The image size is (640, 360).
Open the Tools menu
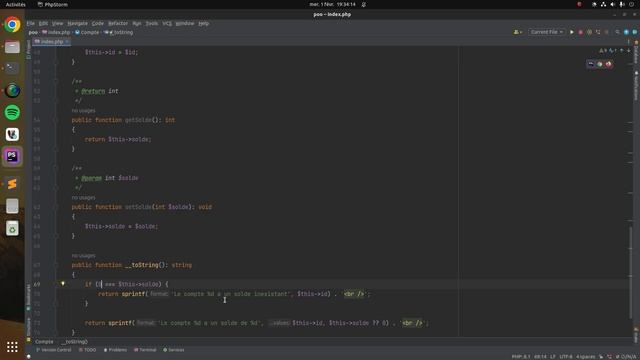[151, 23]
